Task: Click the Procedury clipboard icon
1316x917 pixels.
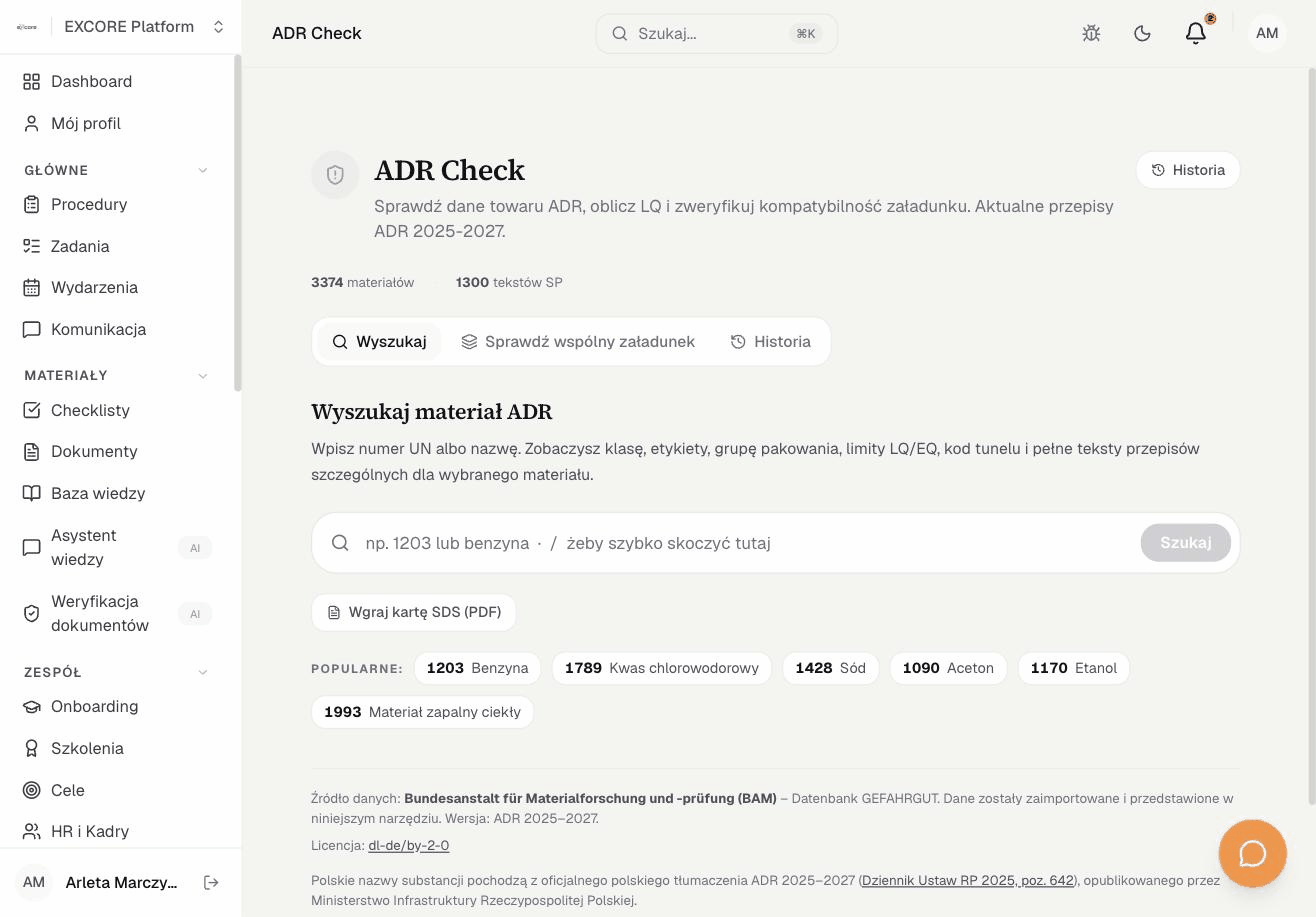Action: tap(32, 204)
